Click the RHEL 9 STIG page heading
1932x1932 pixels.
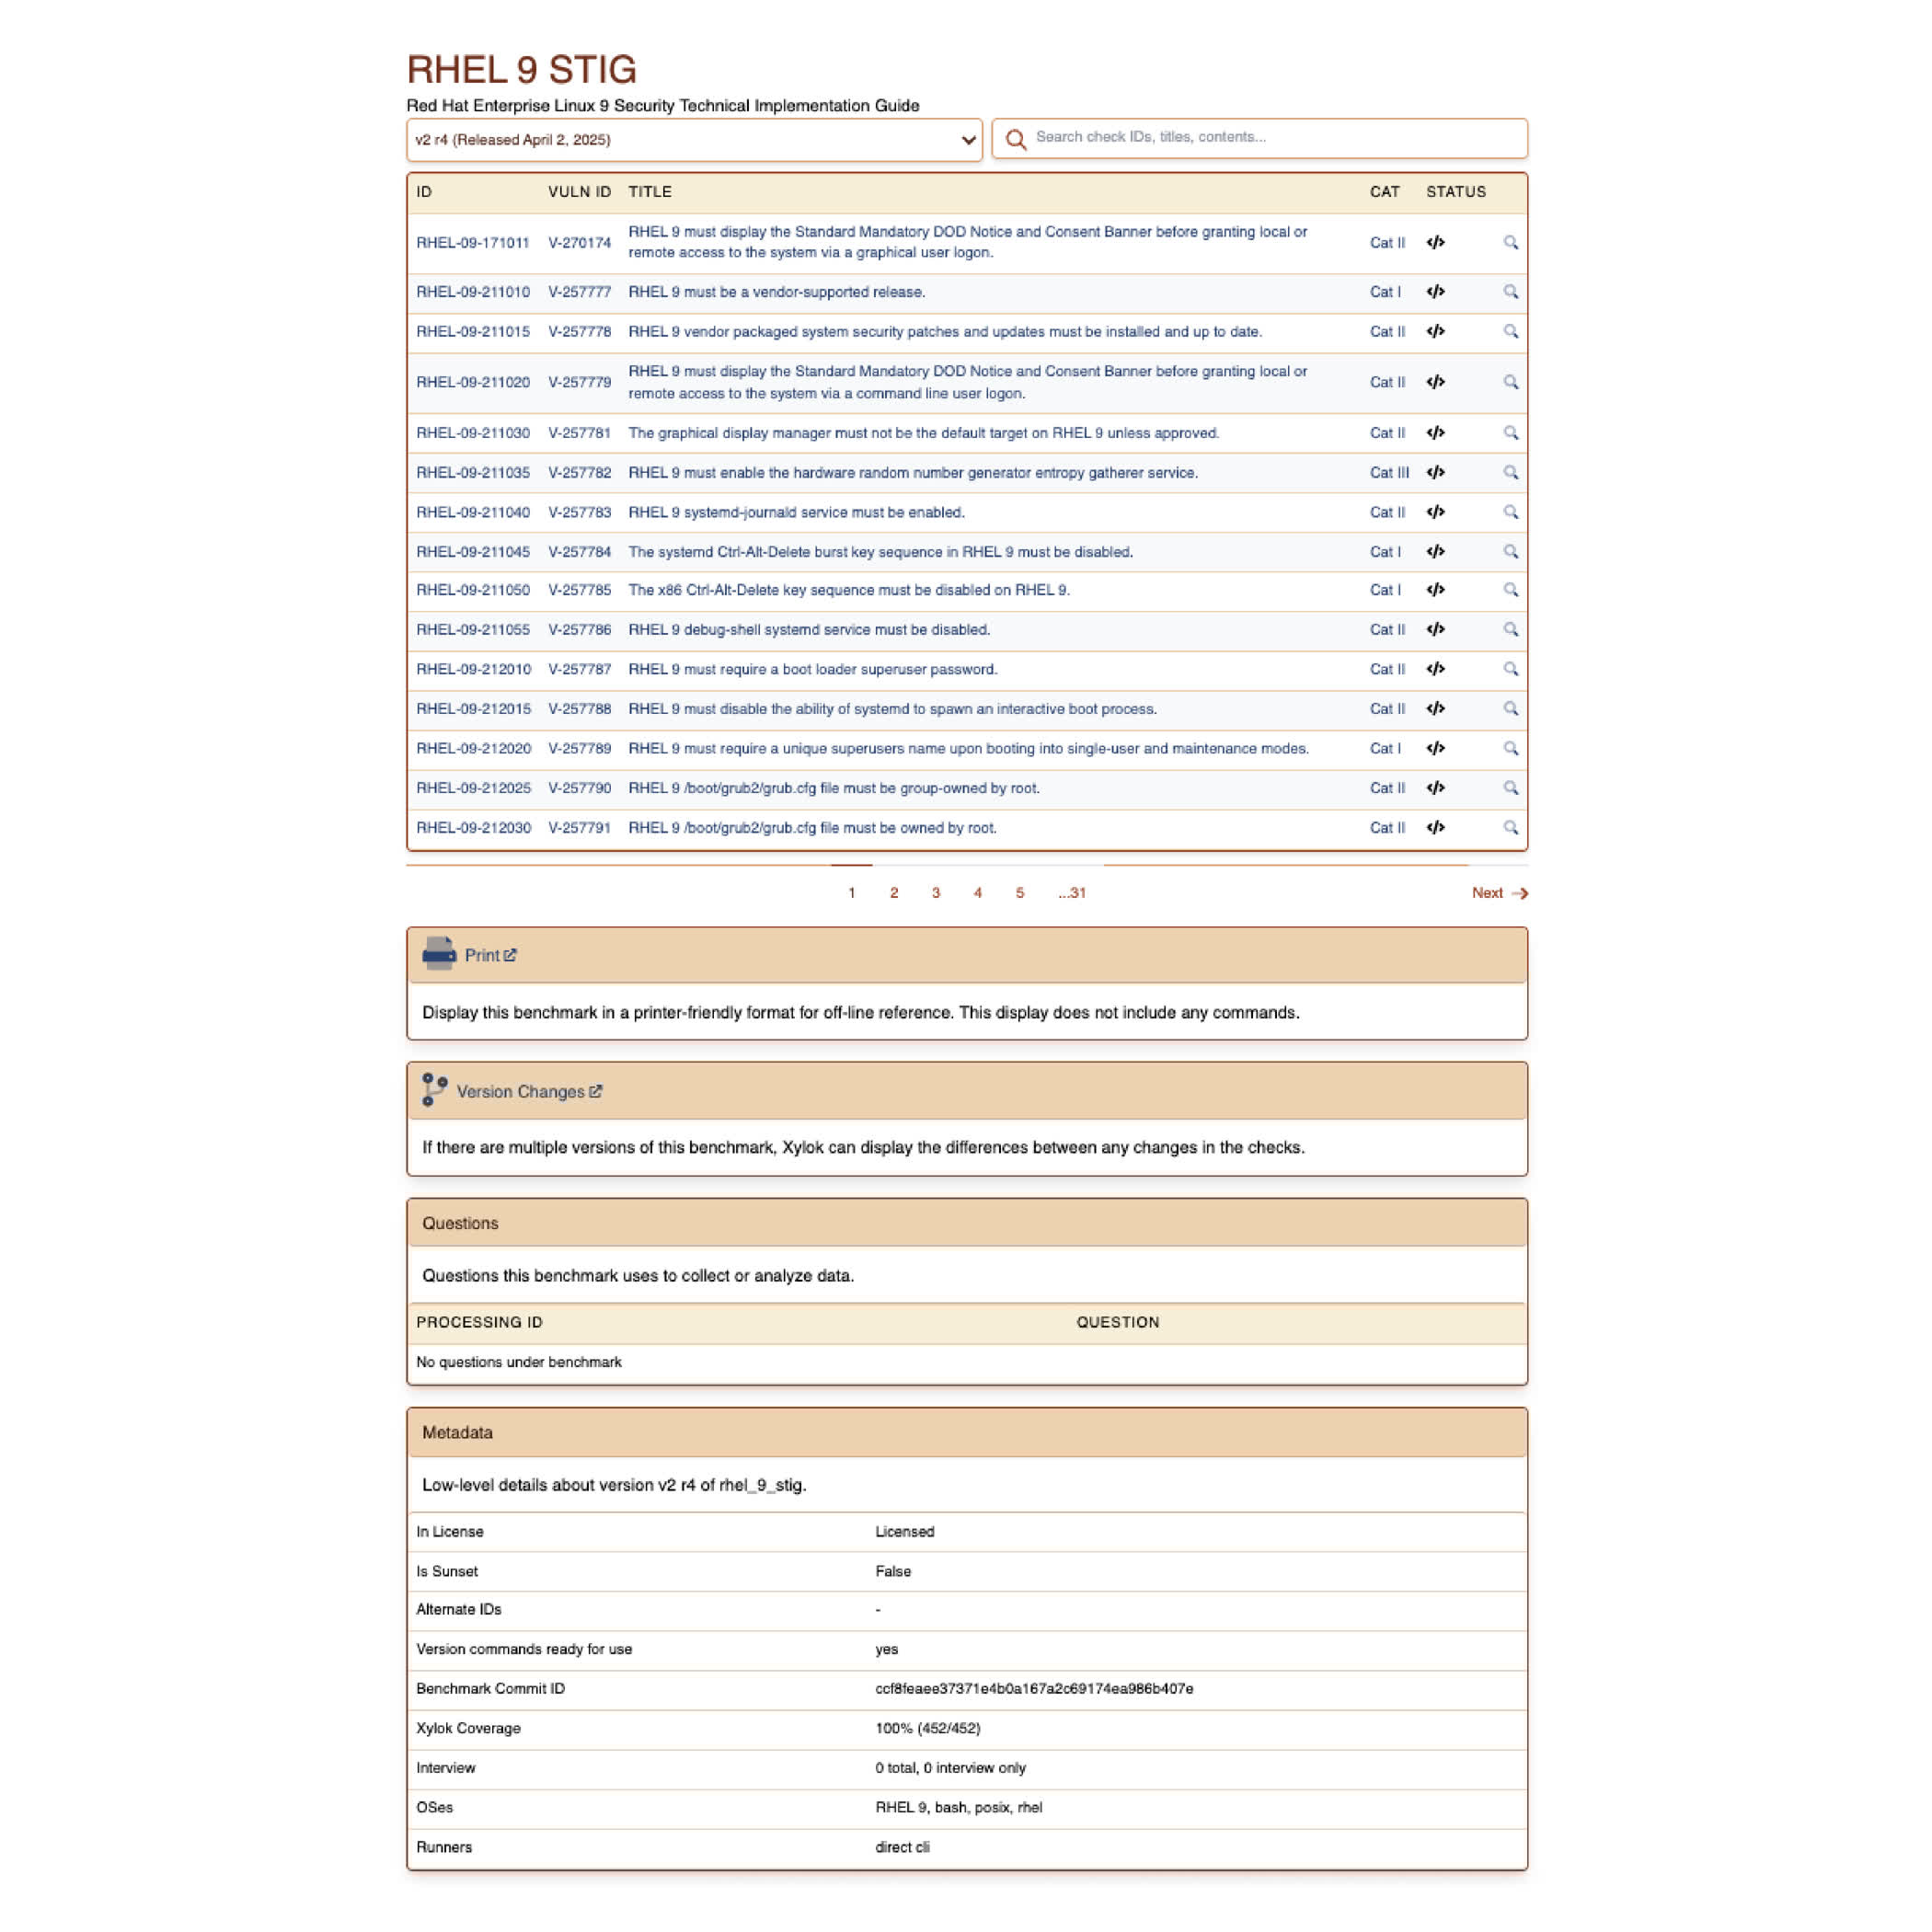(521, 69)
